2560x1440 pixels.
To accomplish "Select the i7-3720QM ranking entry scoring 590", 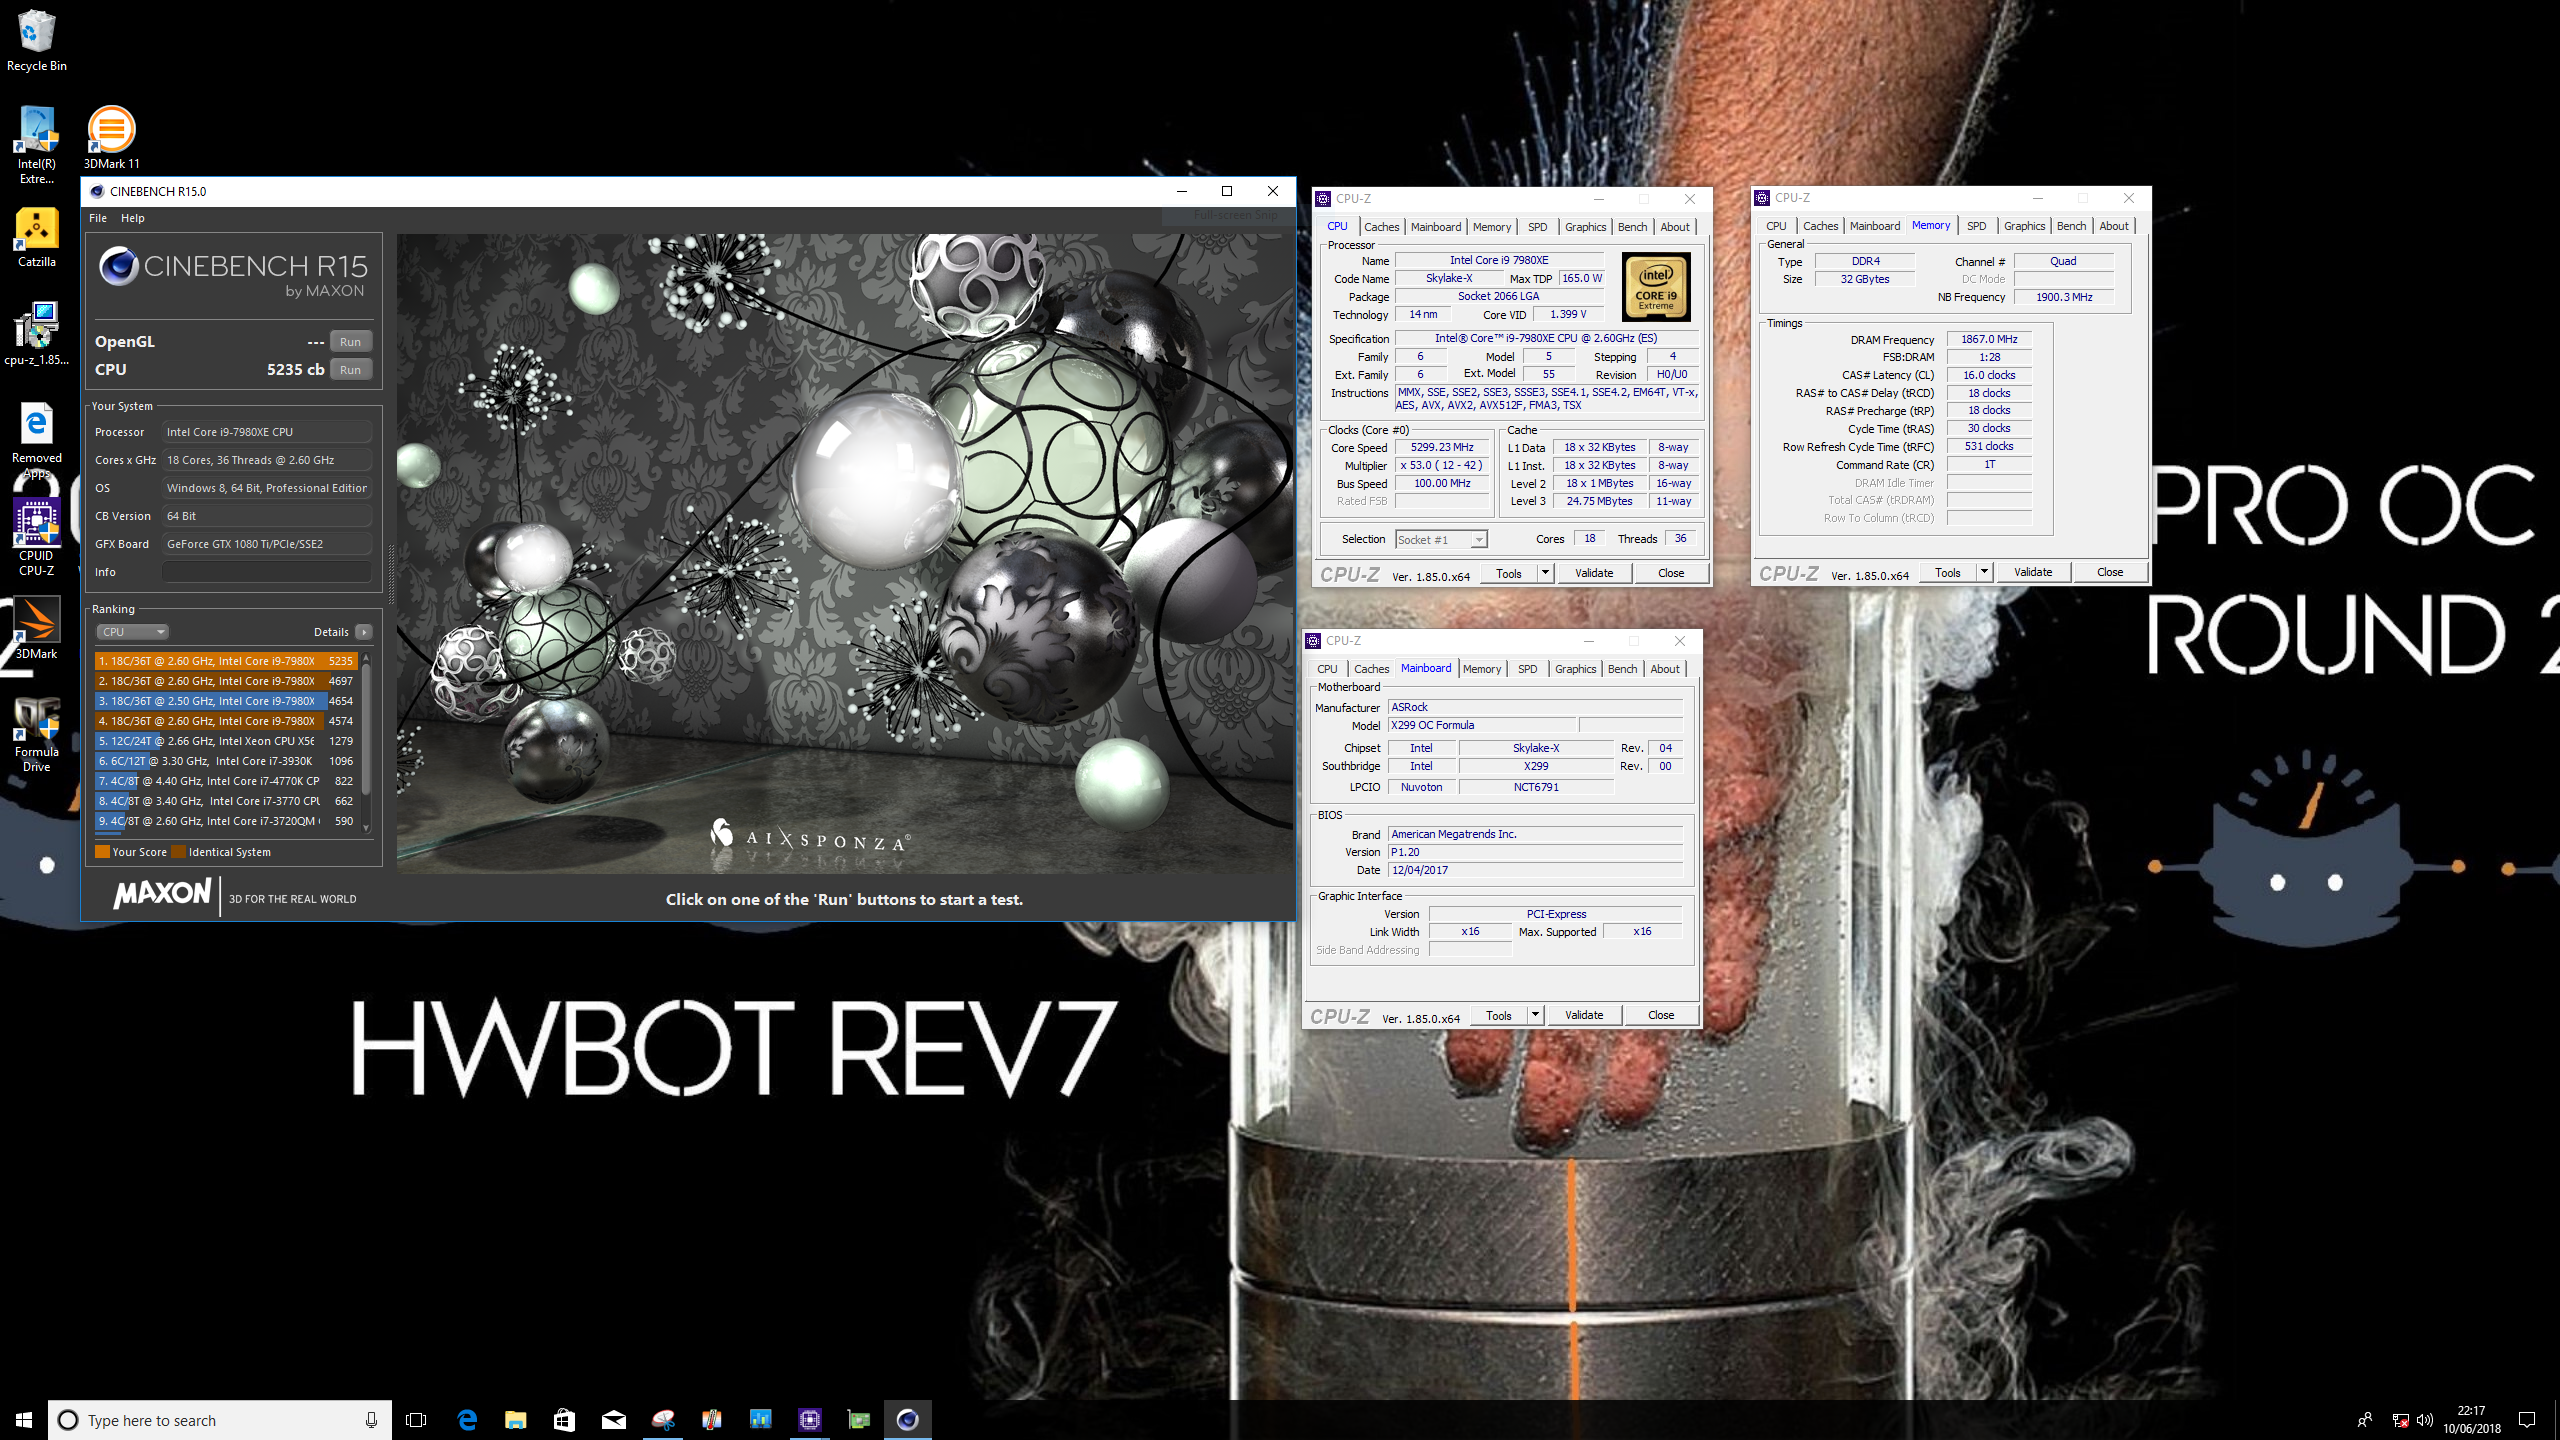I will tap(226, 821).
